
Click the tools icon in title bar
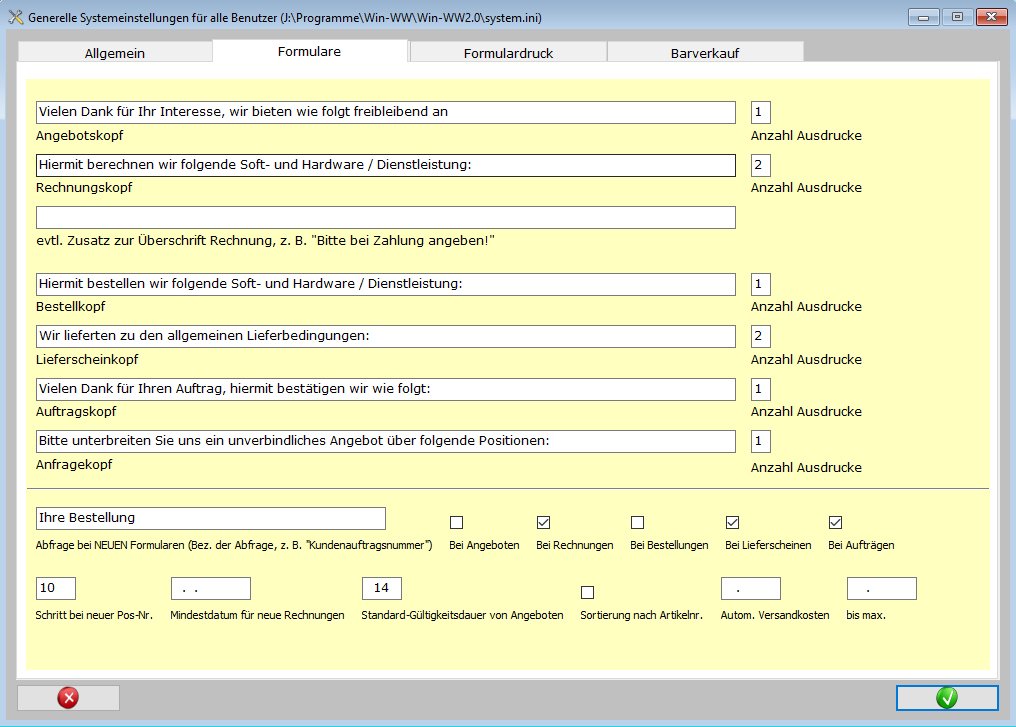pyautogui.click(x=16, y=17)
